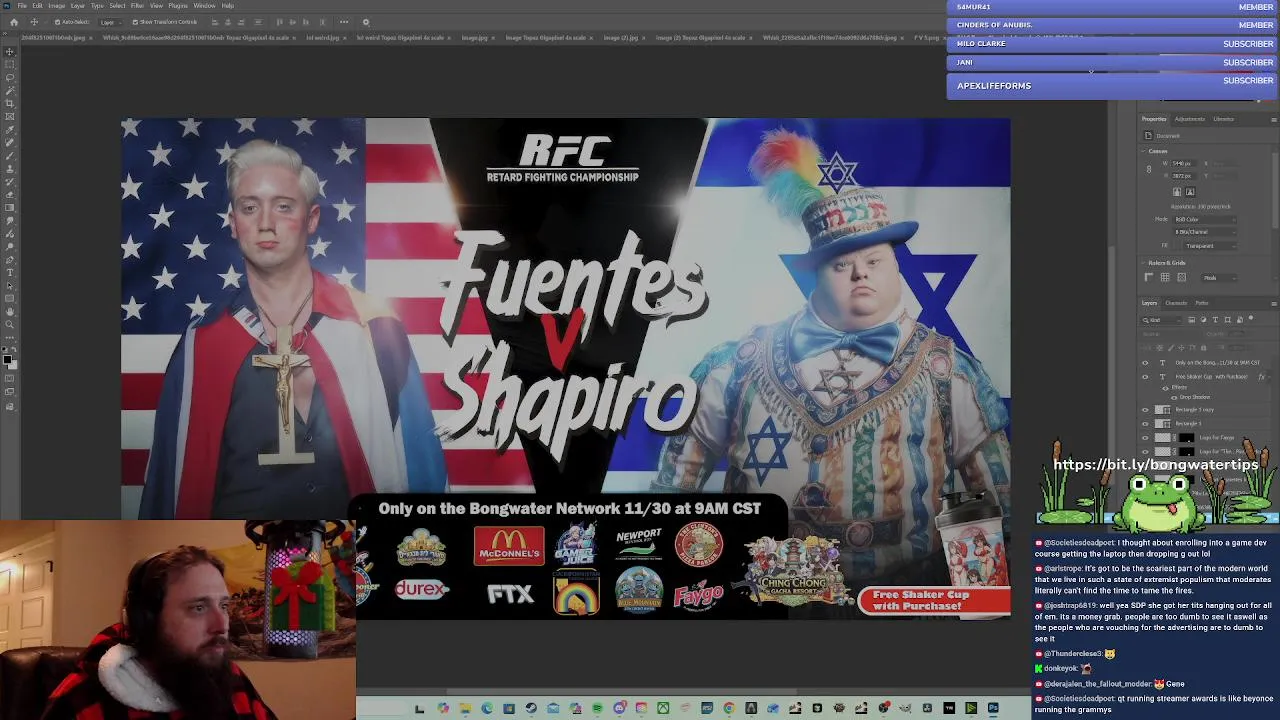Select the Healing Brush tool

pyautogui.click(x=10, y=141)
